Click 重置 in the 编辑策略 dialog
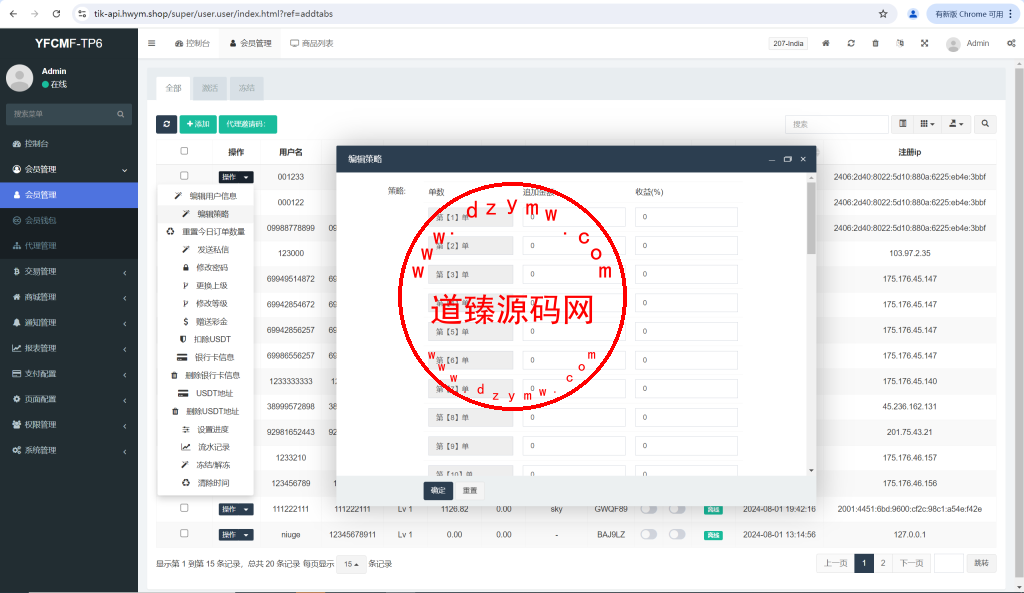The width and height of the screenshot is (1024, 593). tap(470, 490)
